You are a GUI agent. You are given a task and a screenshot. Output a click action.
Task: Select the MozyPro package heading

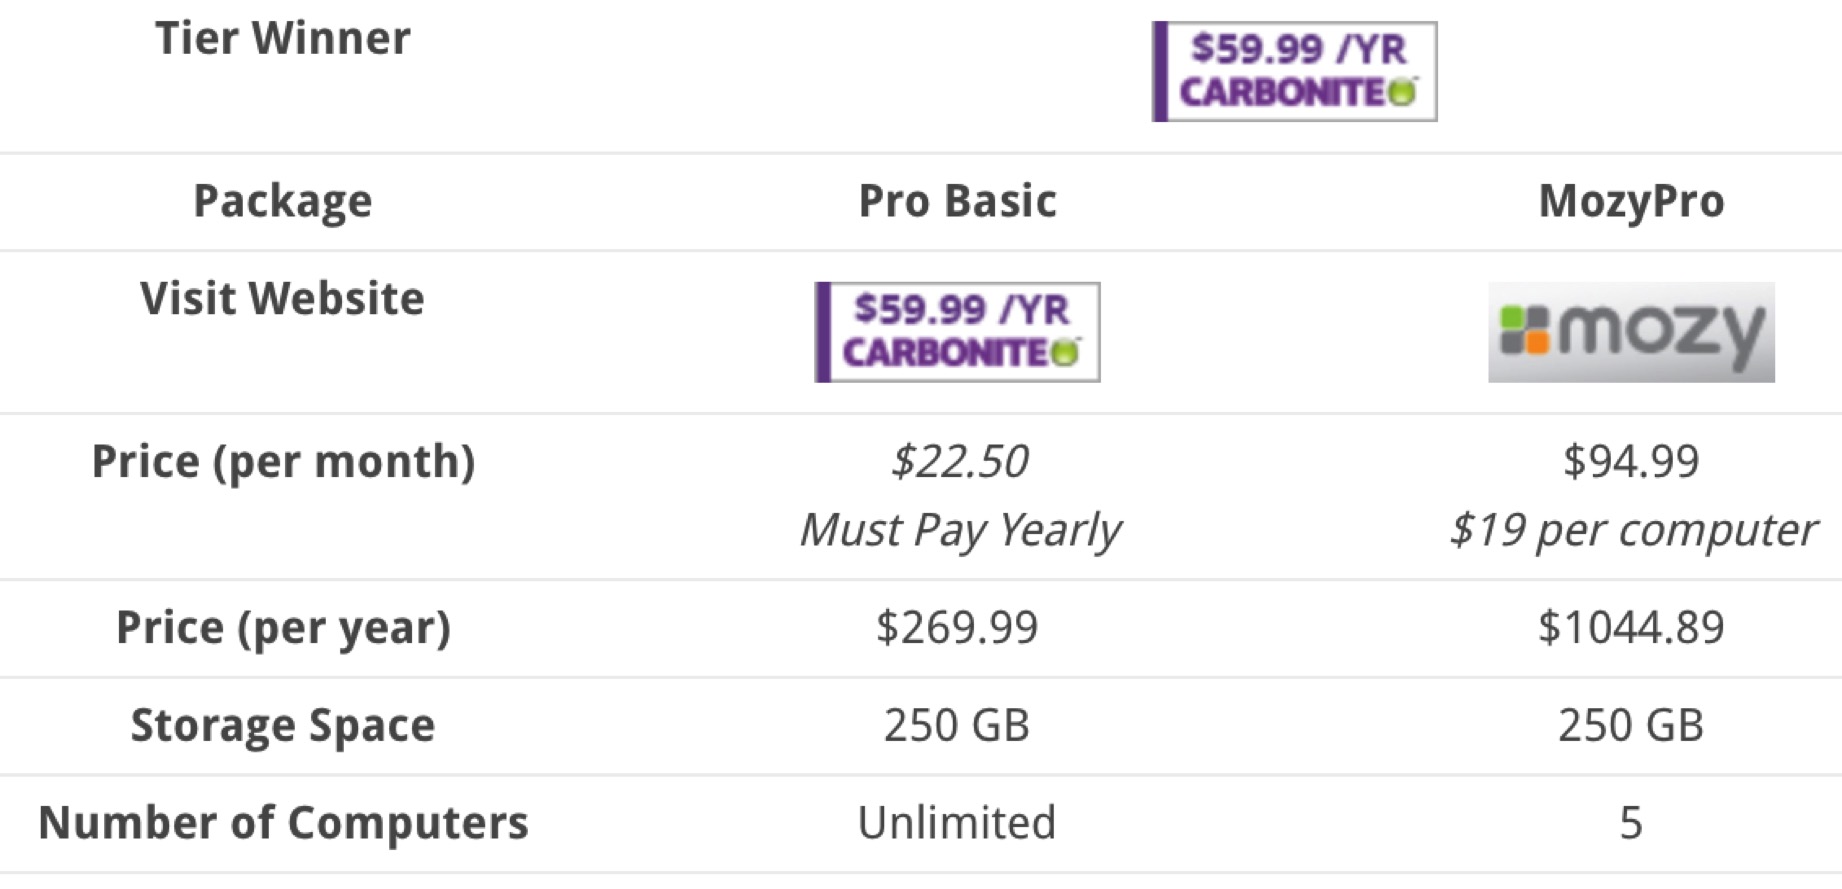pyautogui.click(x=1631, y=202)
